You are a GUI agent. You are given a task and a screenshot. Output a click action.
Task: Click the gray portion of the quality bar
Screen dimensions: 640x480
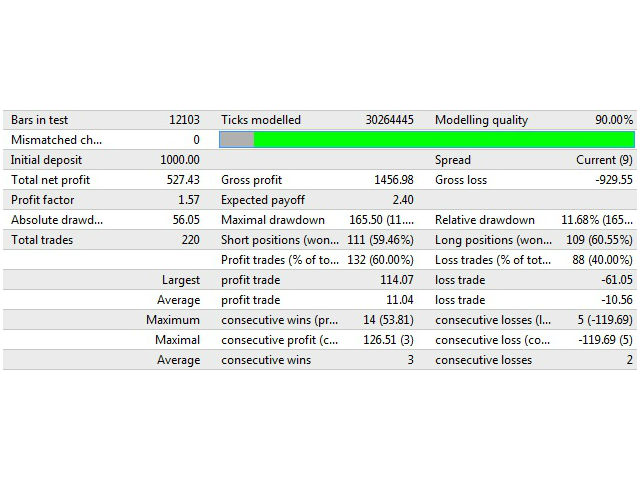click(x=237, y=140)
